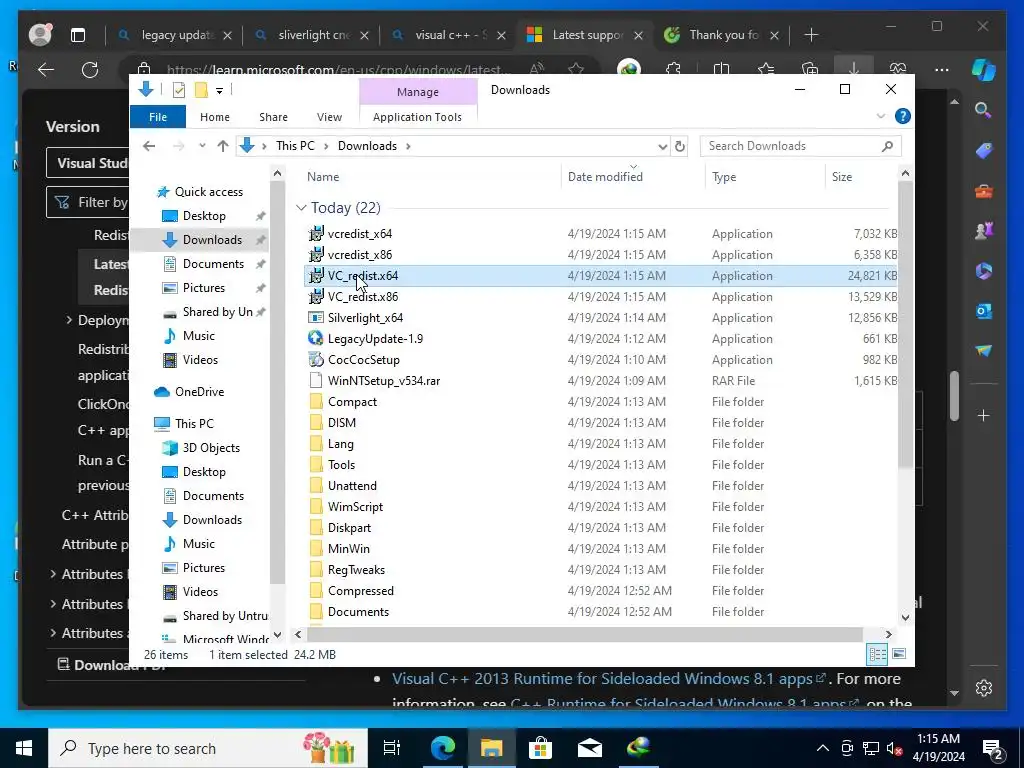Click the Search Downloads field
Image resolution: width=1024 pixels, height=768 pixels.
[x=801, y=146]
